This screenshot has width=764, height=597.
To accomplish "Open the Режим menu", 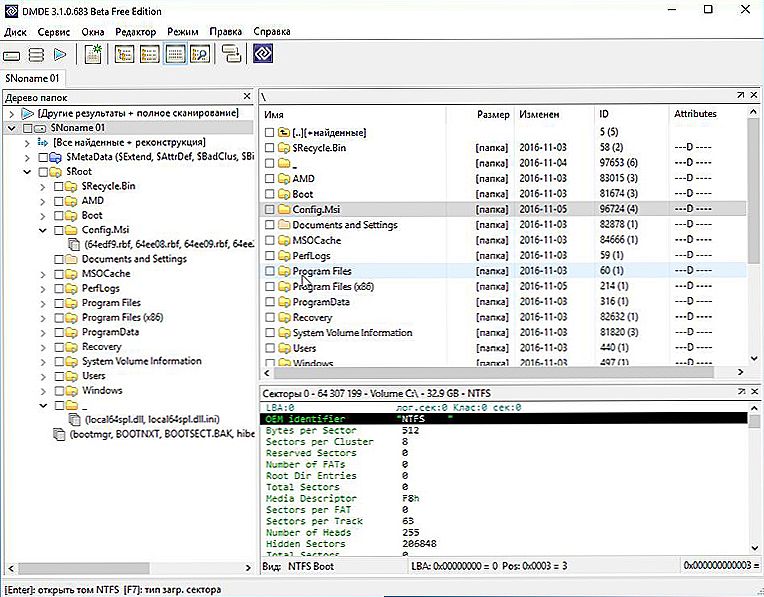I will coord(183,32).
